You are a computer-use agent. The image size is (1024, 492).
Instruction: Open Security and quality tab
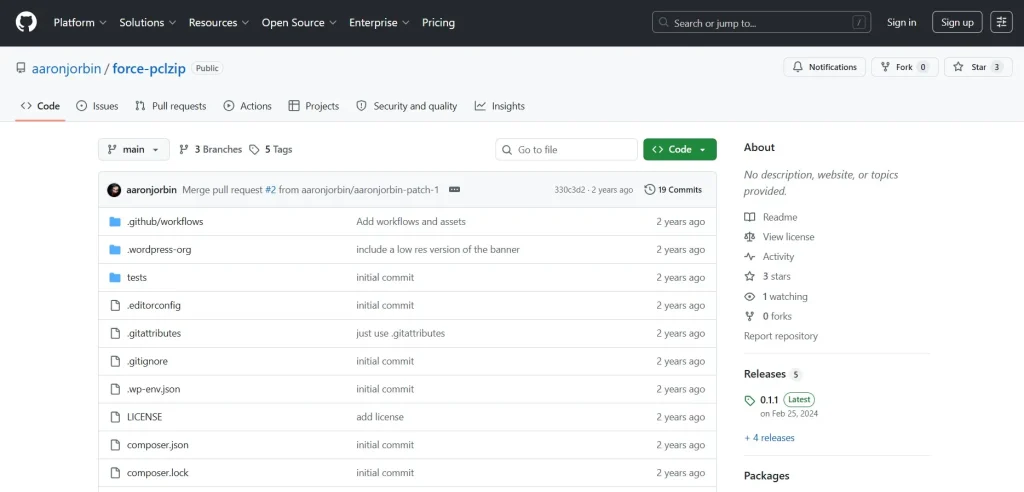click(407, 106)
